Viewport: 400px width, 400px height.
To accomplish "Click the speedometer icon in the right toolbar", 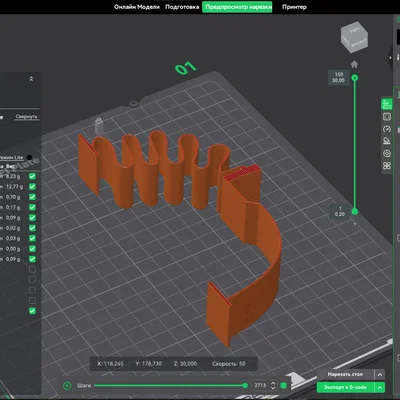I will 387,129.
